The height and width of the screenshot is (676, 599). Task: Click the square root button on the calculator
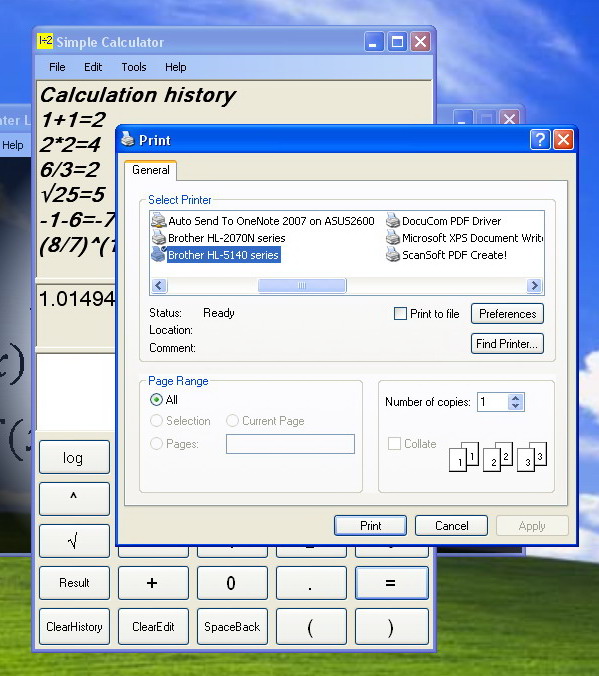click(74, 541)
